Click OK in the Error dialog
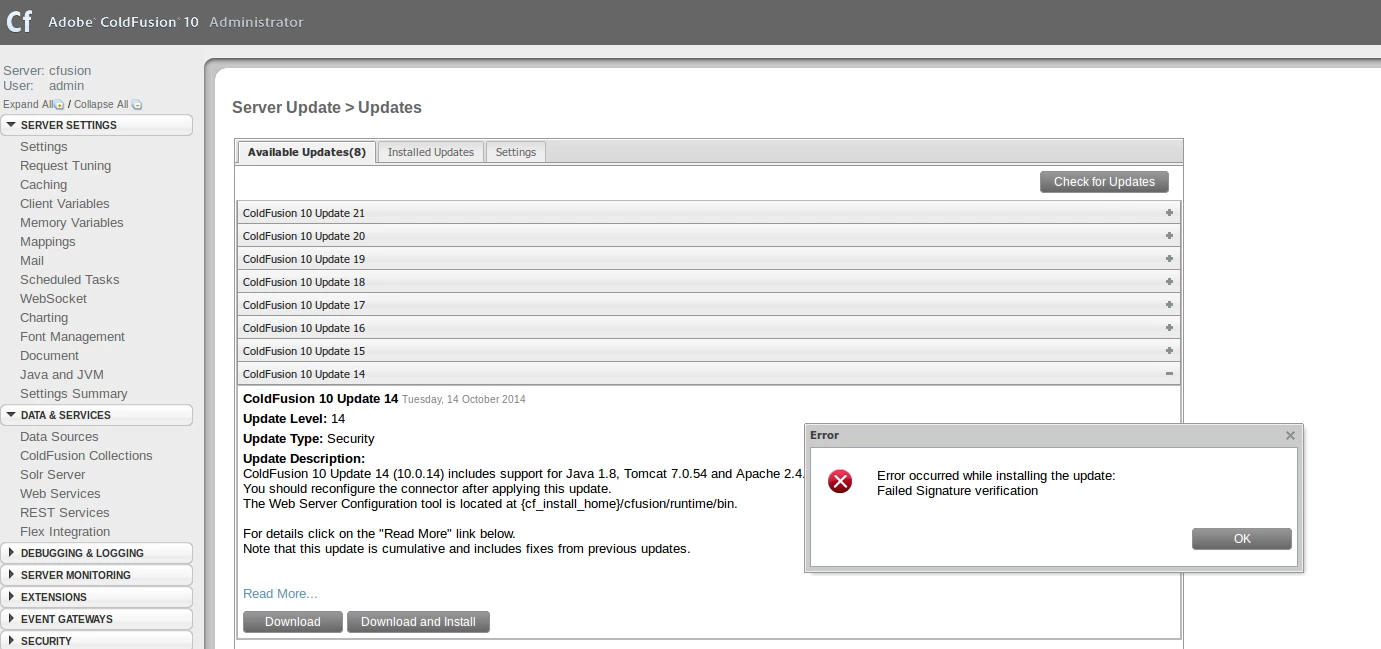1381x649 pixels. [x=1242, y=539]
